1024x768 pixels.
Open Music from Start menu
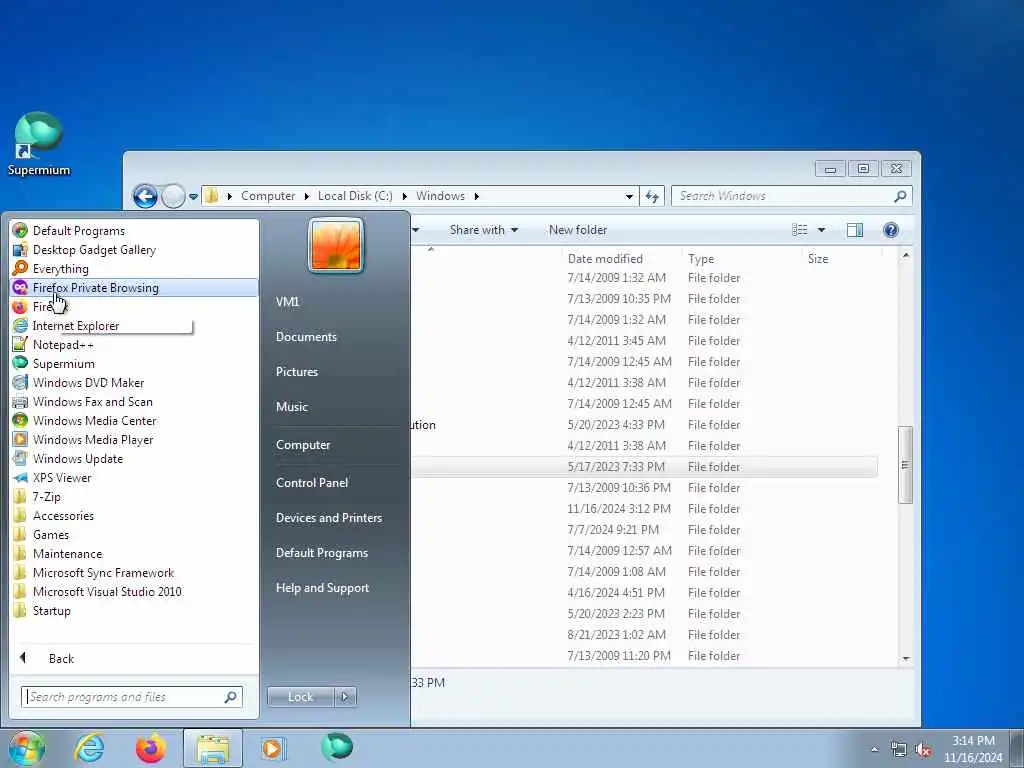[x=291, y=406]
